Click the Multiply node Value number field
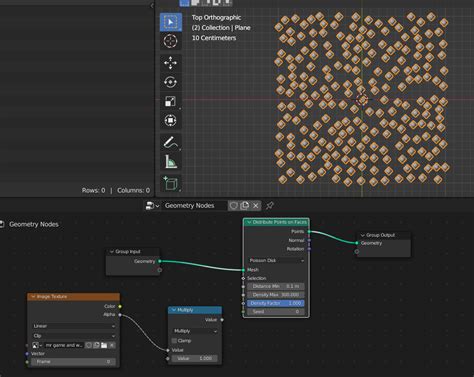 [x=195, y=358]
